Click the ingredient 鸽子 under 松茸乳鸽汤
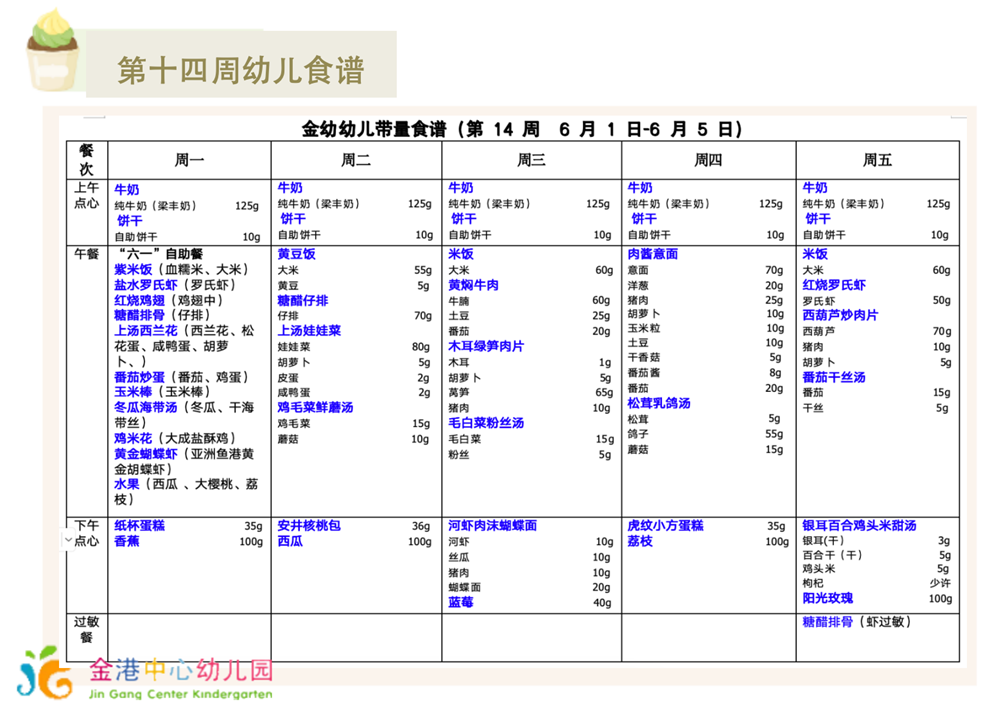Viewport: 999px width, 713px height. [x=638, y=434]
